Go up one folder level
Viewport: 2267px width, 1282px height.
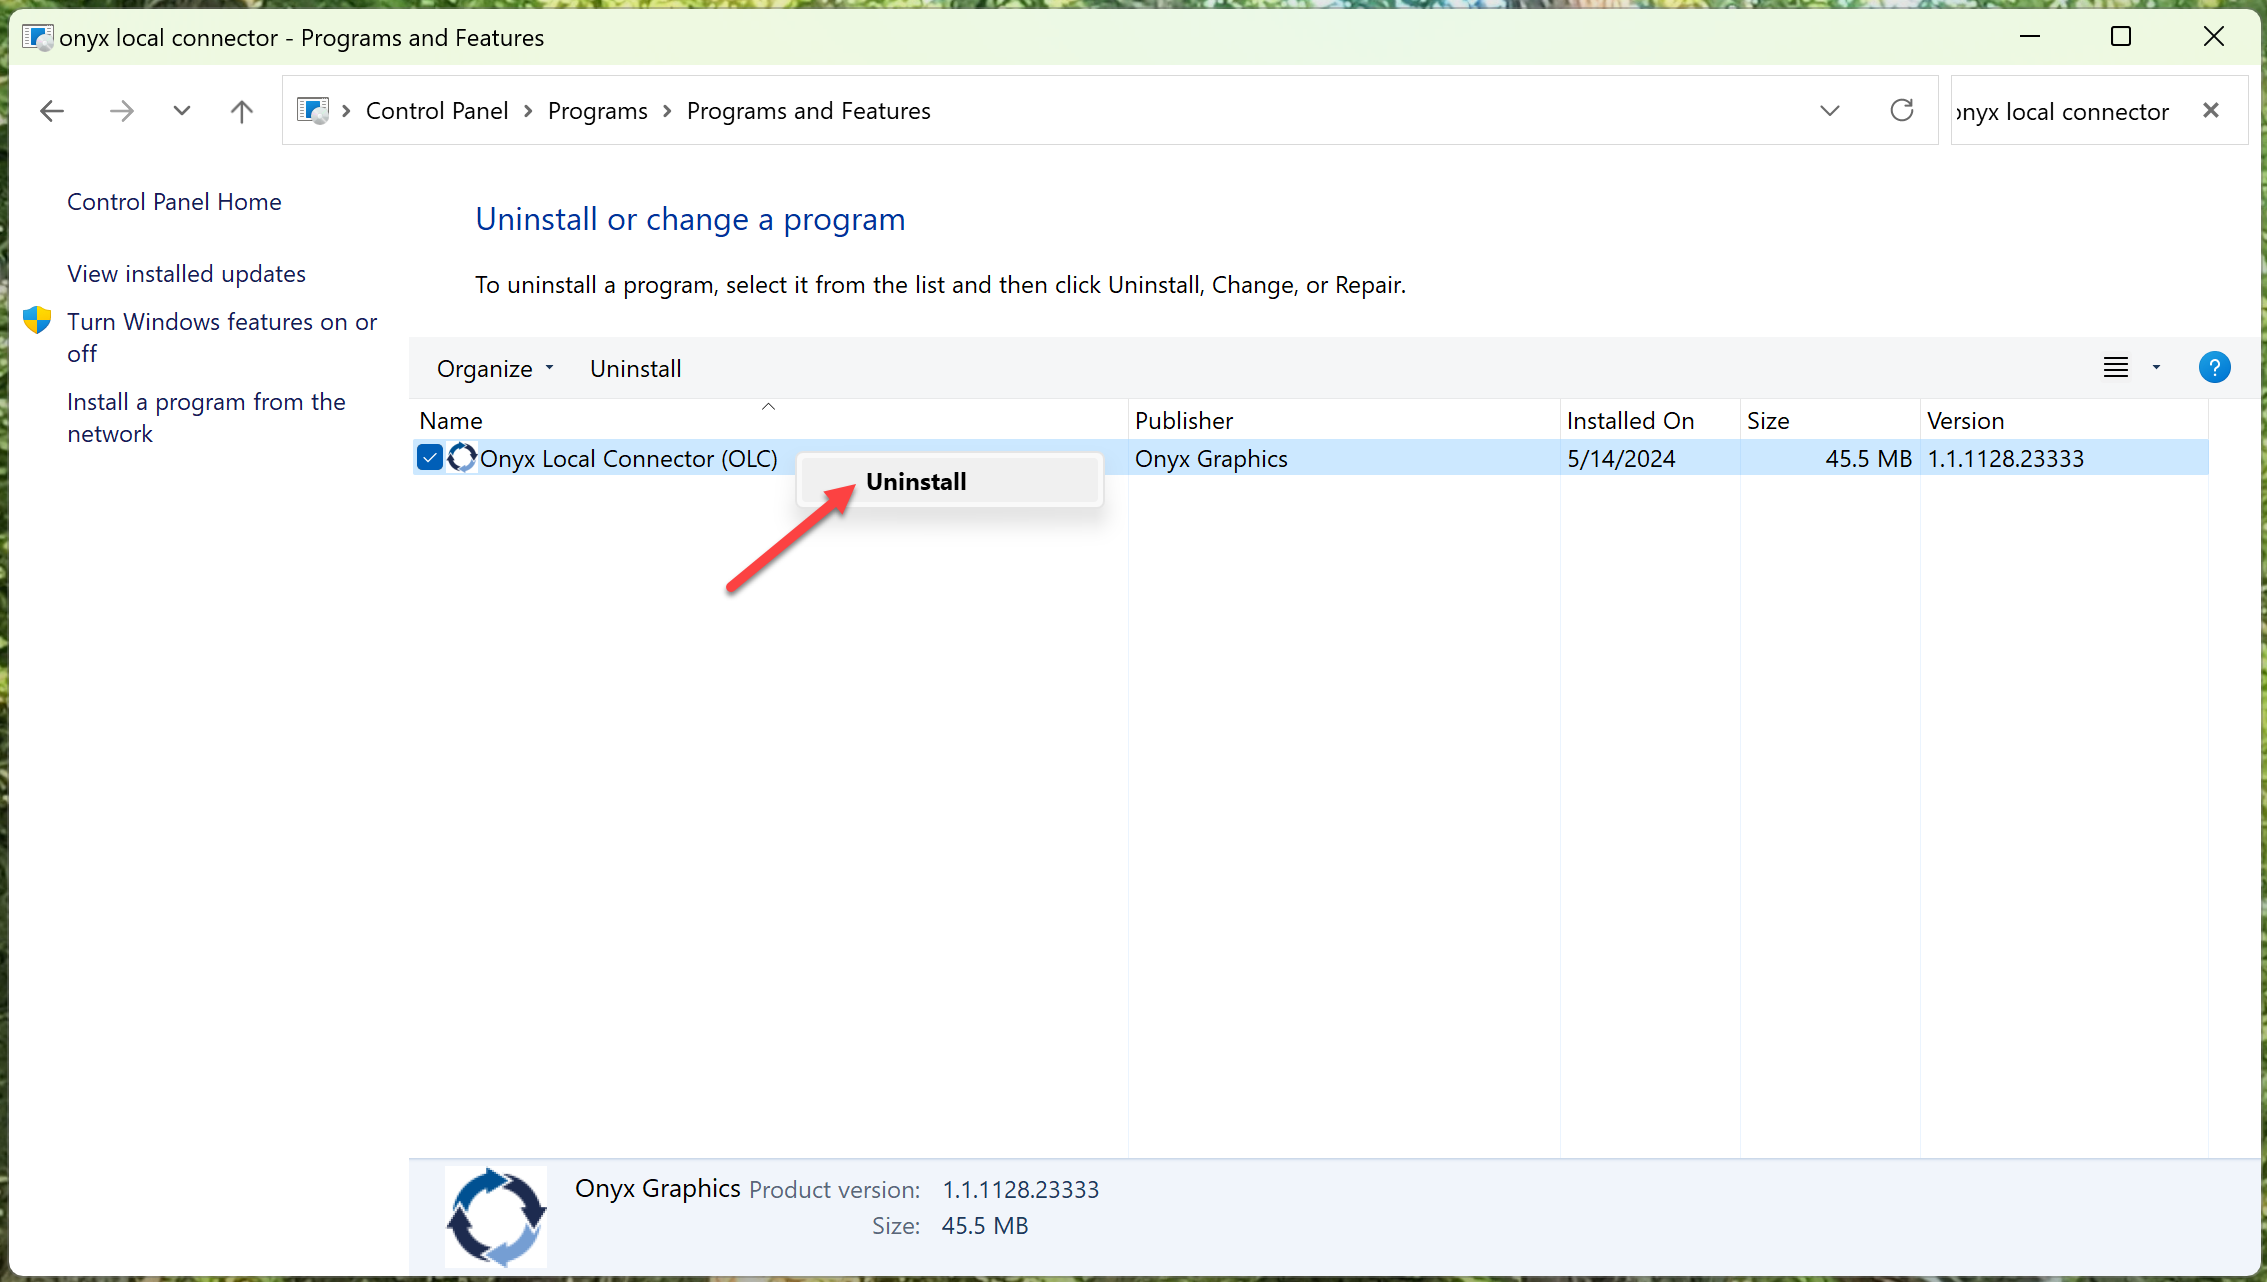(241, 111)
